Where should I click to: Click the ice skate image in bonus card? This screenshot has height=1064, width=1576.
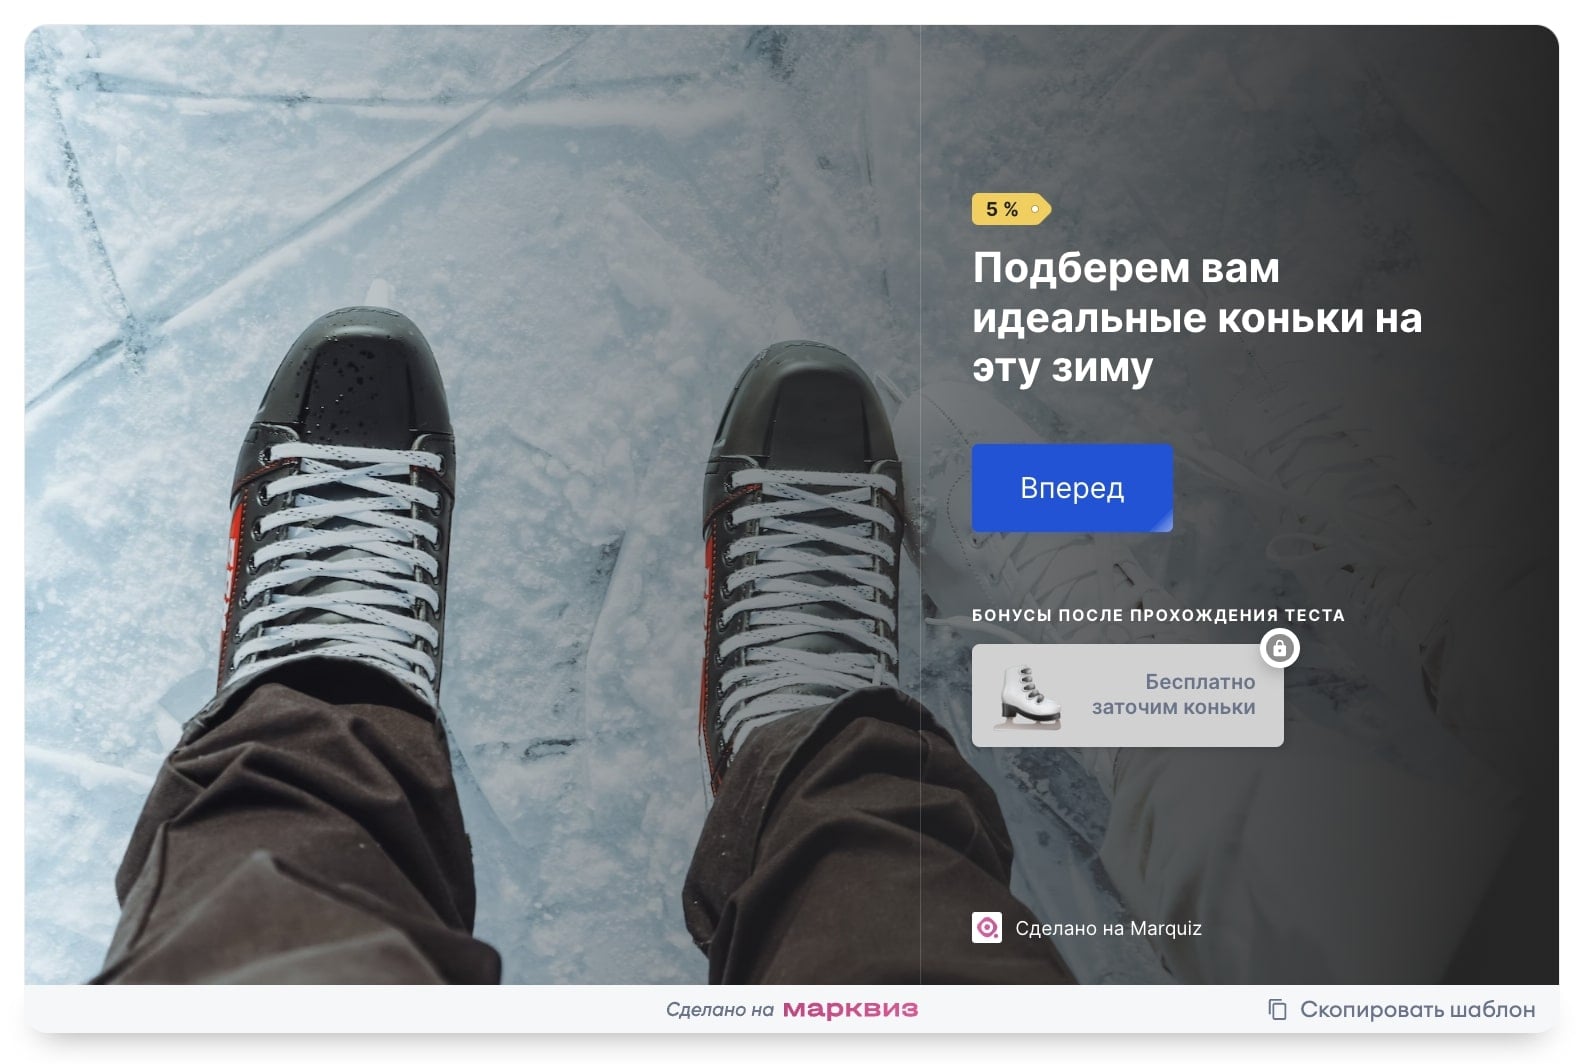(1027, 697)
